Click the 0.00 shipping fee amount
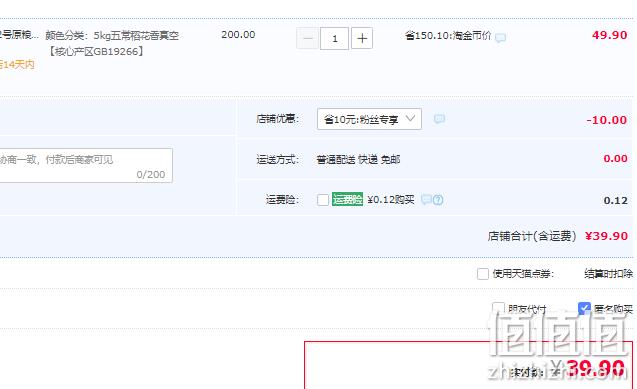637x389 pixels. click(615, 158)
